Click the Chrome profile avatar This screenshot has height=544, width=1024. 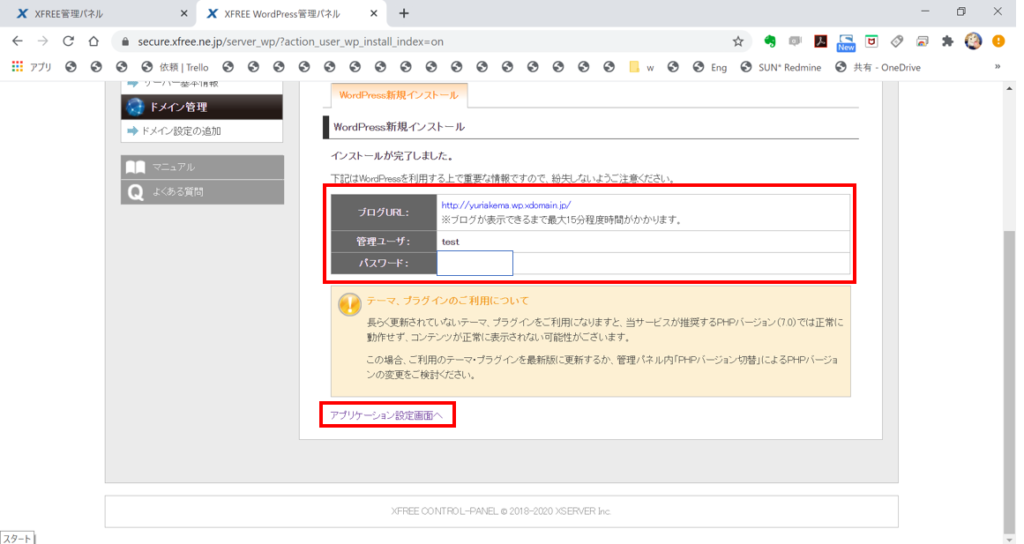coord(973,42)
